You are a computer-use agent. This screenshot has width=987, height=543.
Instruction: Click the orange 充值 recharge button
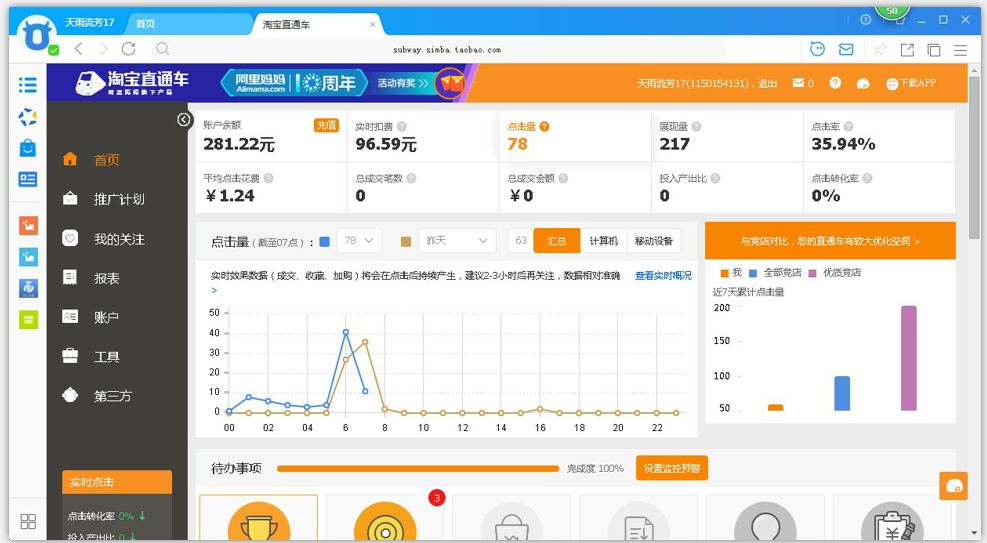click(x=326, y=125)
